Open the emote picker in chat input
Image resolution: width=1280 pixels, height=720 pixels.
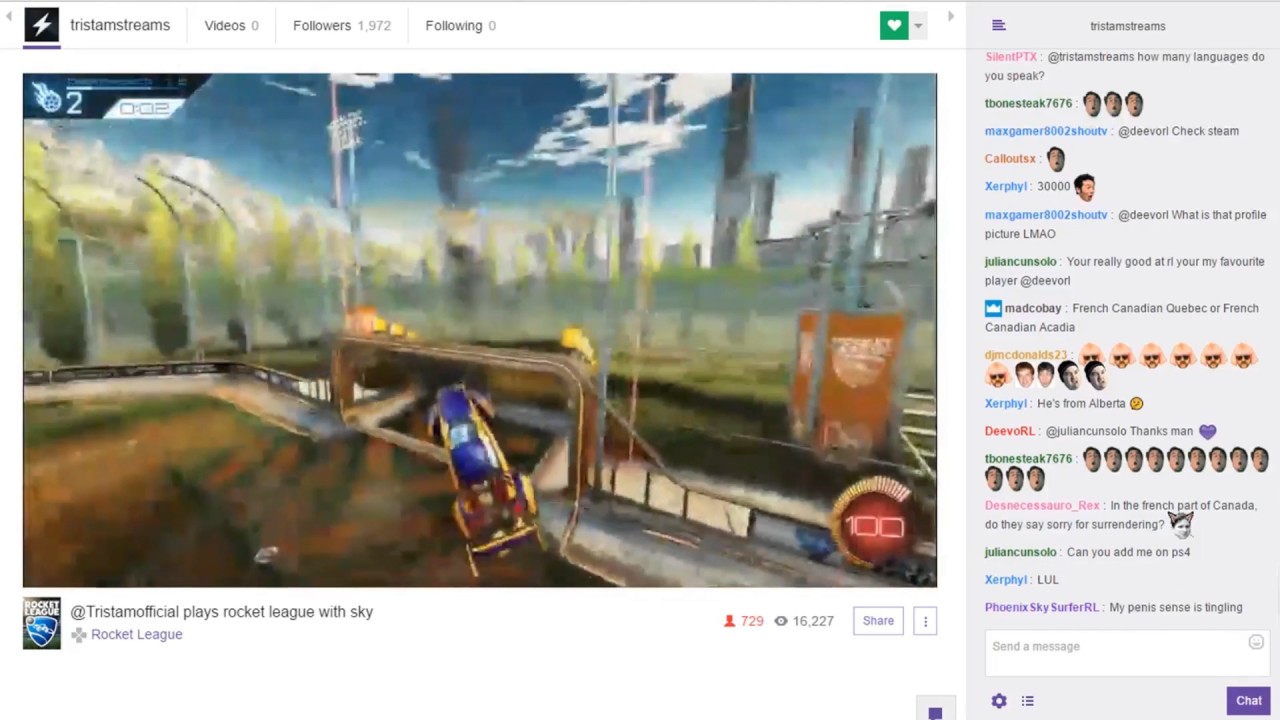[x=1256, y=643]
